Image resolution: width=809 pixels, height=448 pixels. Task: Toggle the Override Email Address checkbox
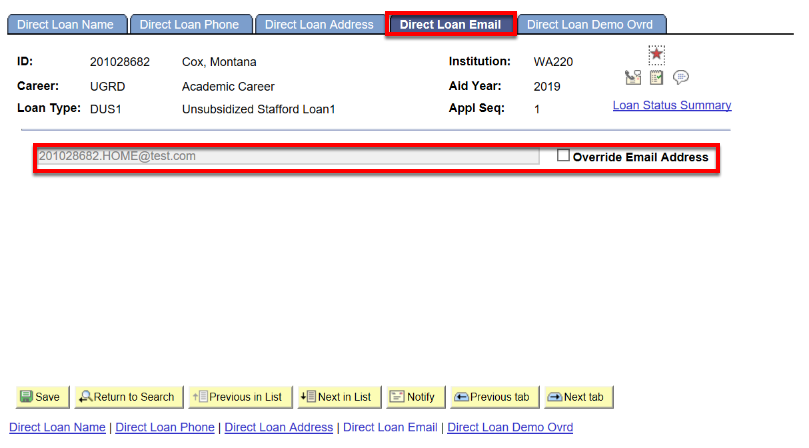[563, 155]
